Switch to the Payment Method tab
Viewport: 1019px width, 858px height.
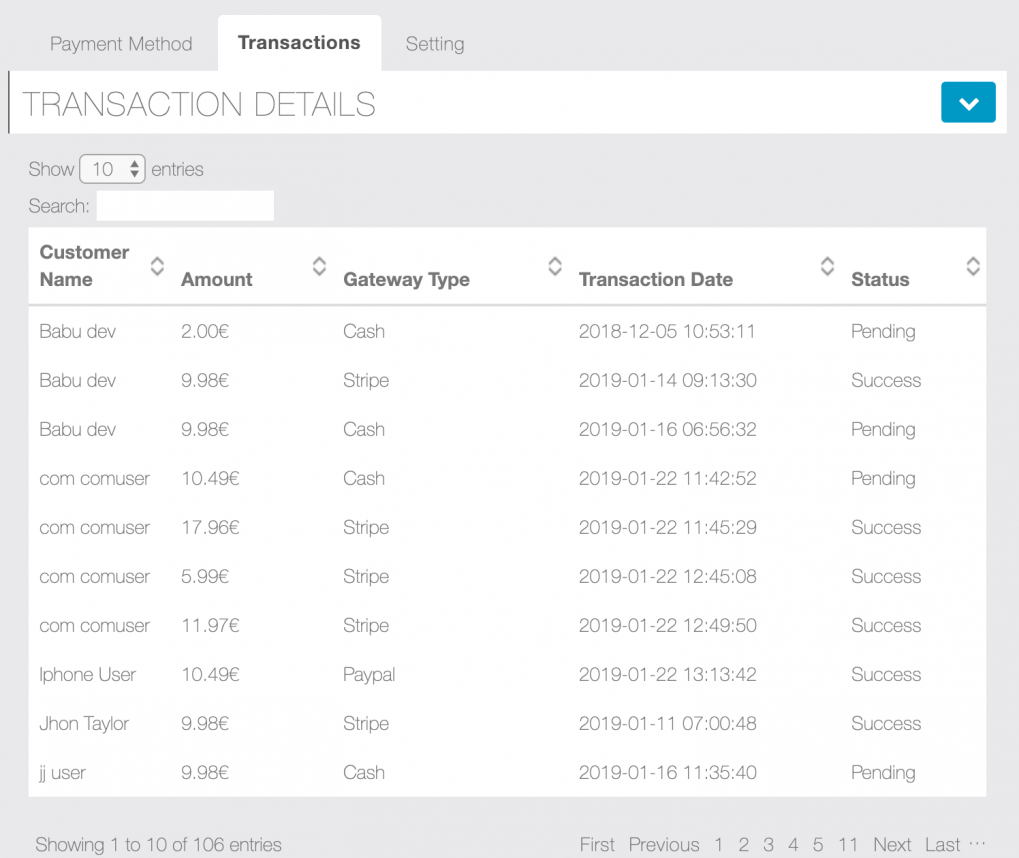click(121, 44)
